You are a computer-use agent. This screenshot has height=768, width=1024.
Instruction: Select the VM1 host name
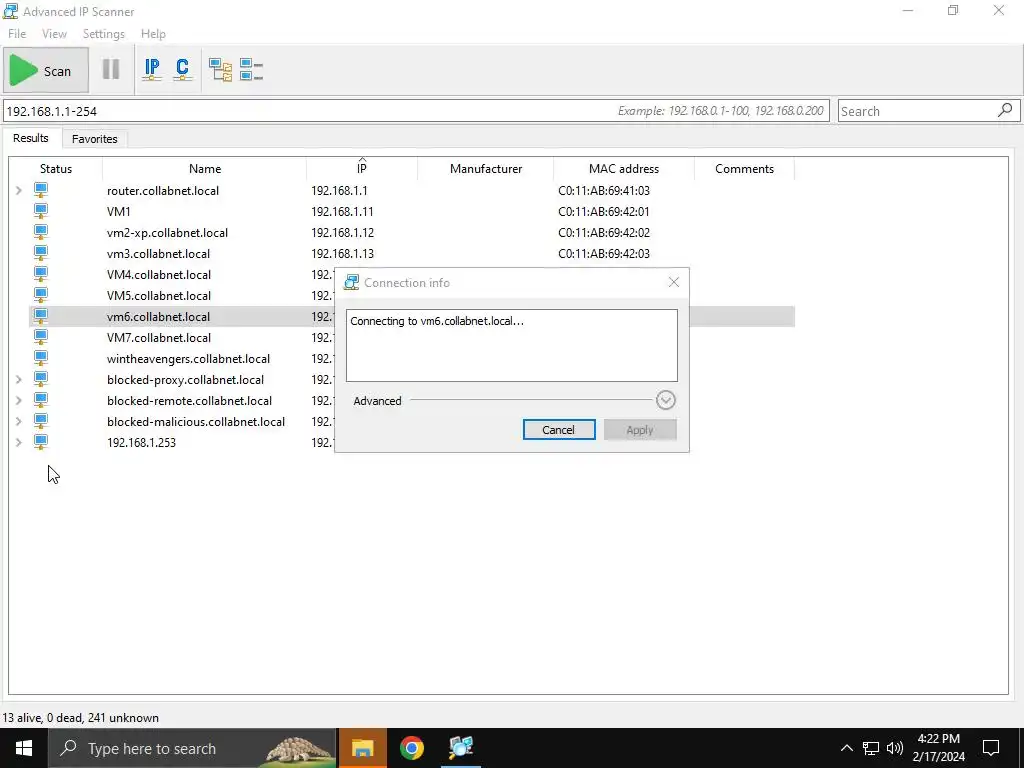[119, 212]
